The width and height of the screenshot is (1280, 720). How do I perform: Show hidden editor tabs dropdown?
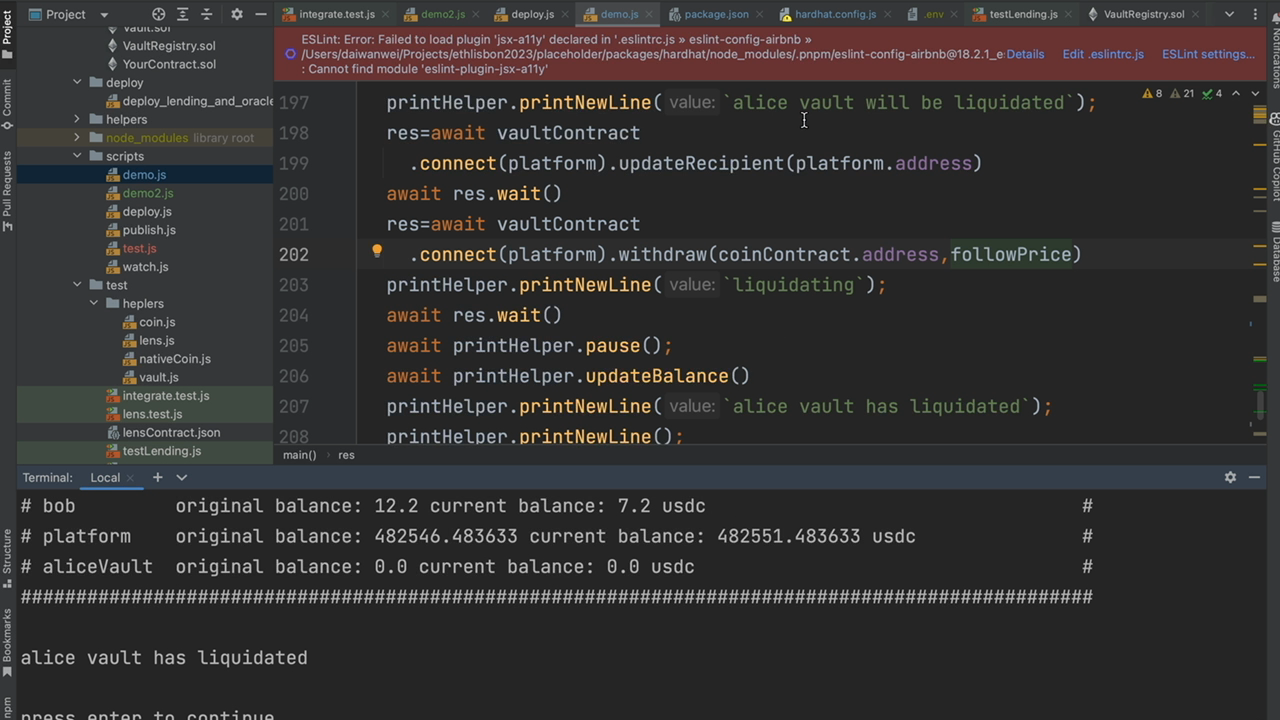(x=1229, y=14)
